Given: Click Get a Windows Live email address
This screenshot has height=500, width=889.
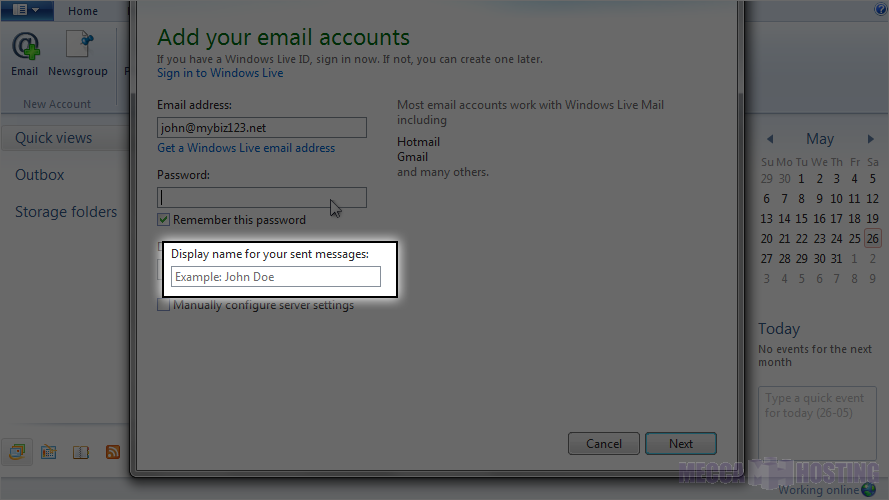Looking at the screenshot, I should 246,148.
